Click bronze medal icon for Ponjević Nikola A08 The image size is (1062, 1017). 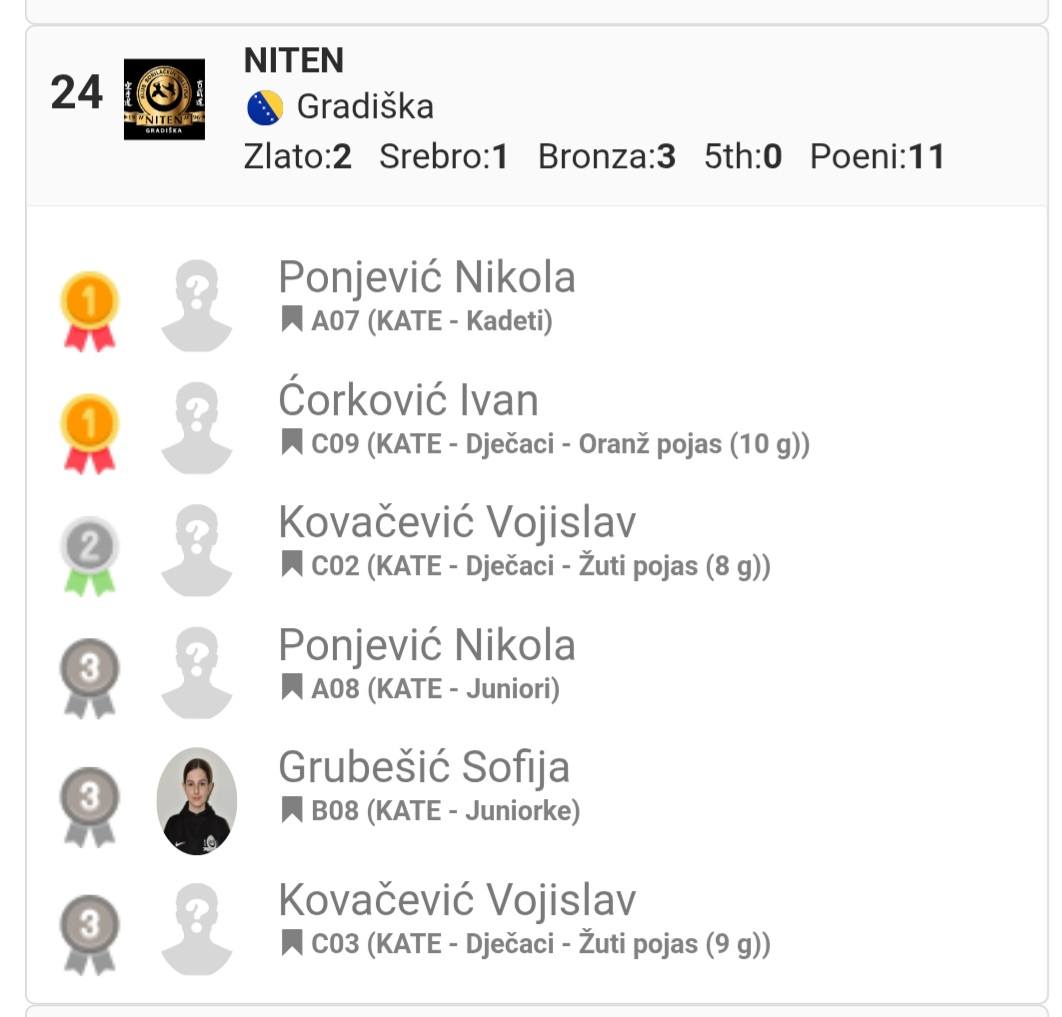pos(91,678)
